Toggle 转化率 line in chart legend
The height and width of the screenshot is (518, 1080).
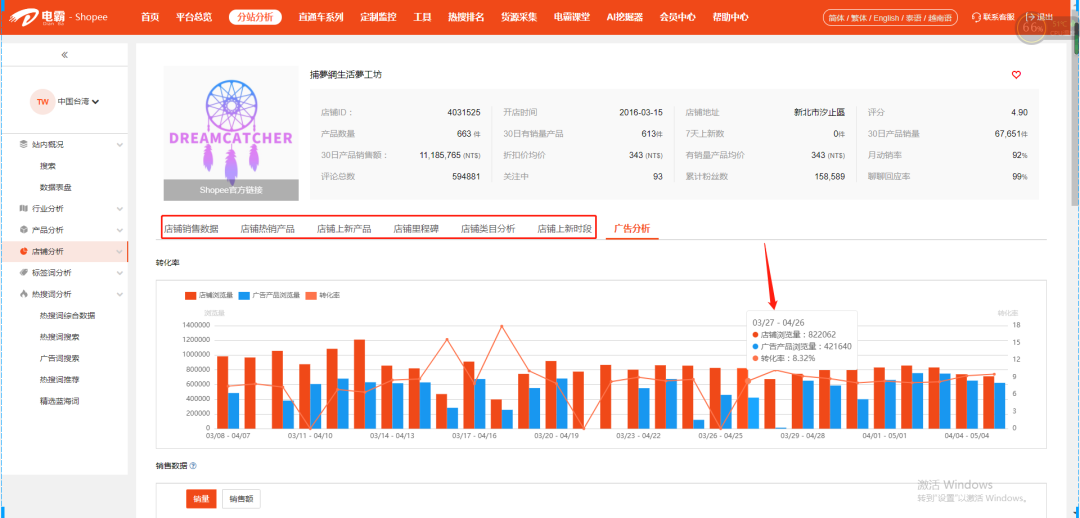pos(323,295)
